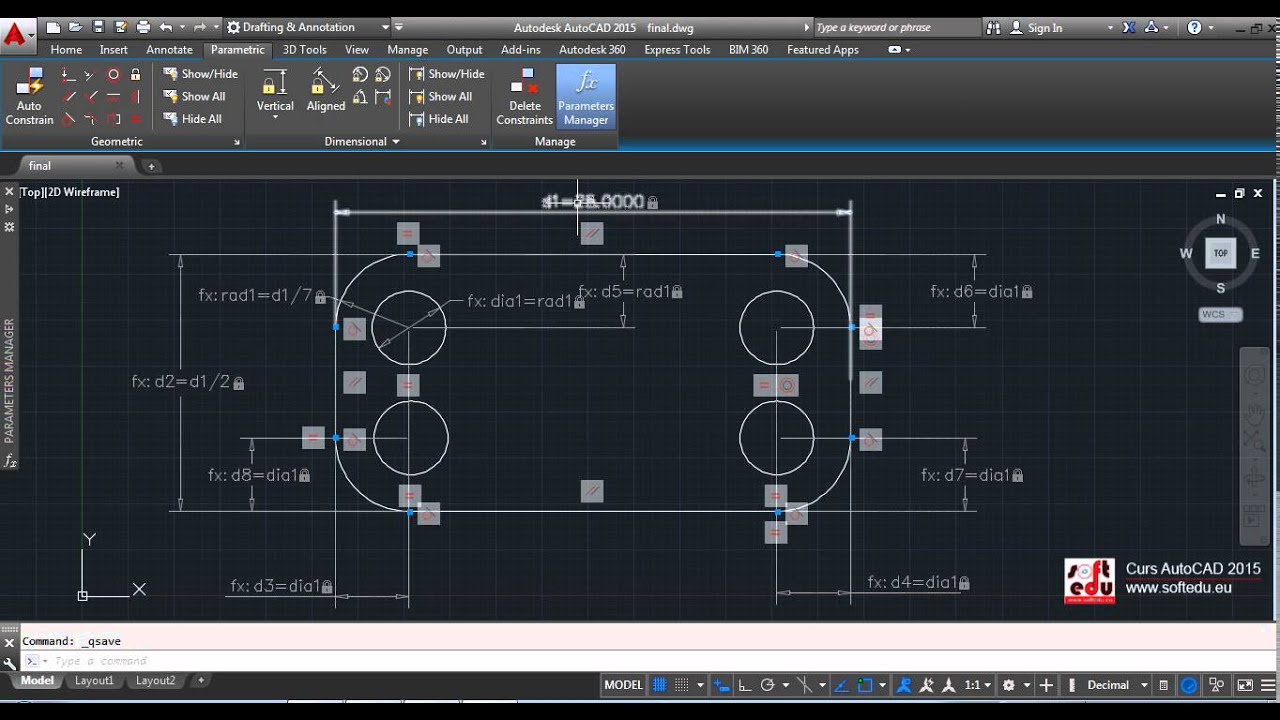Plot the drawing with the printer icon

click(x=143, y=27)
